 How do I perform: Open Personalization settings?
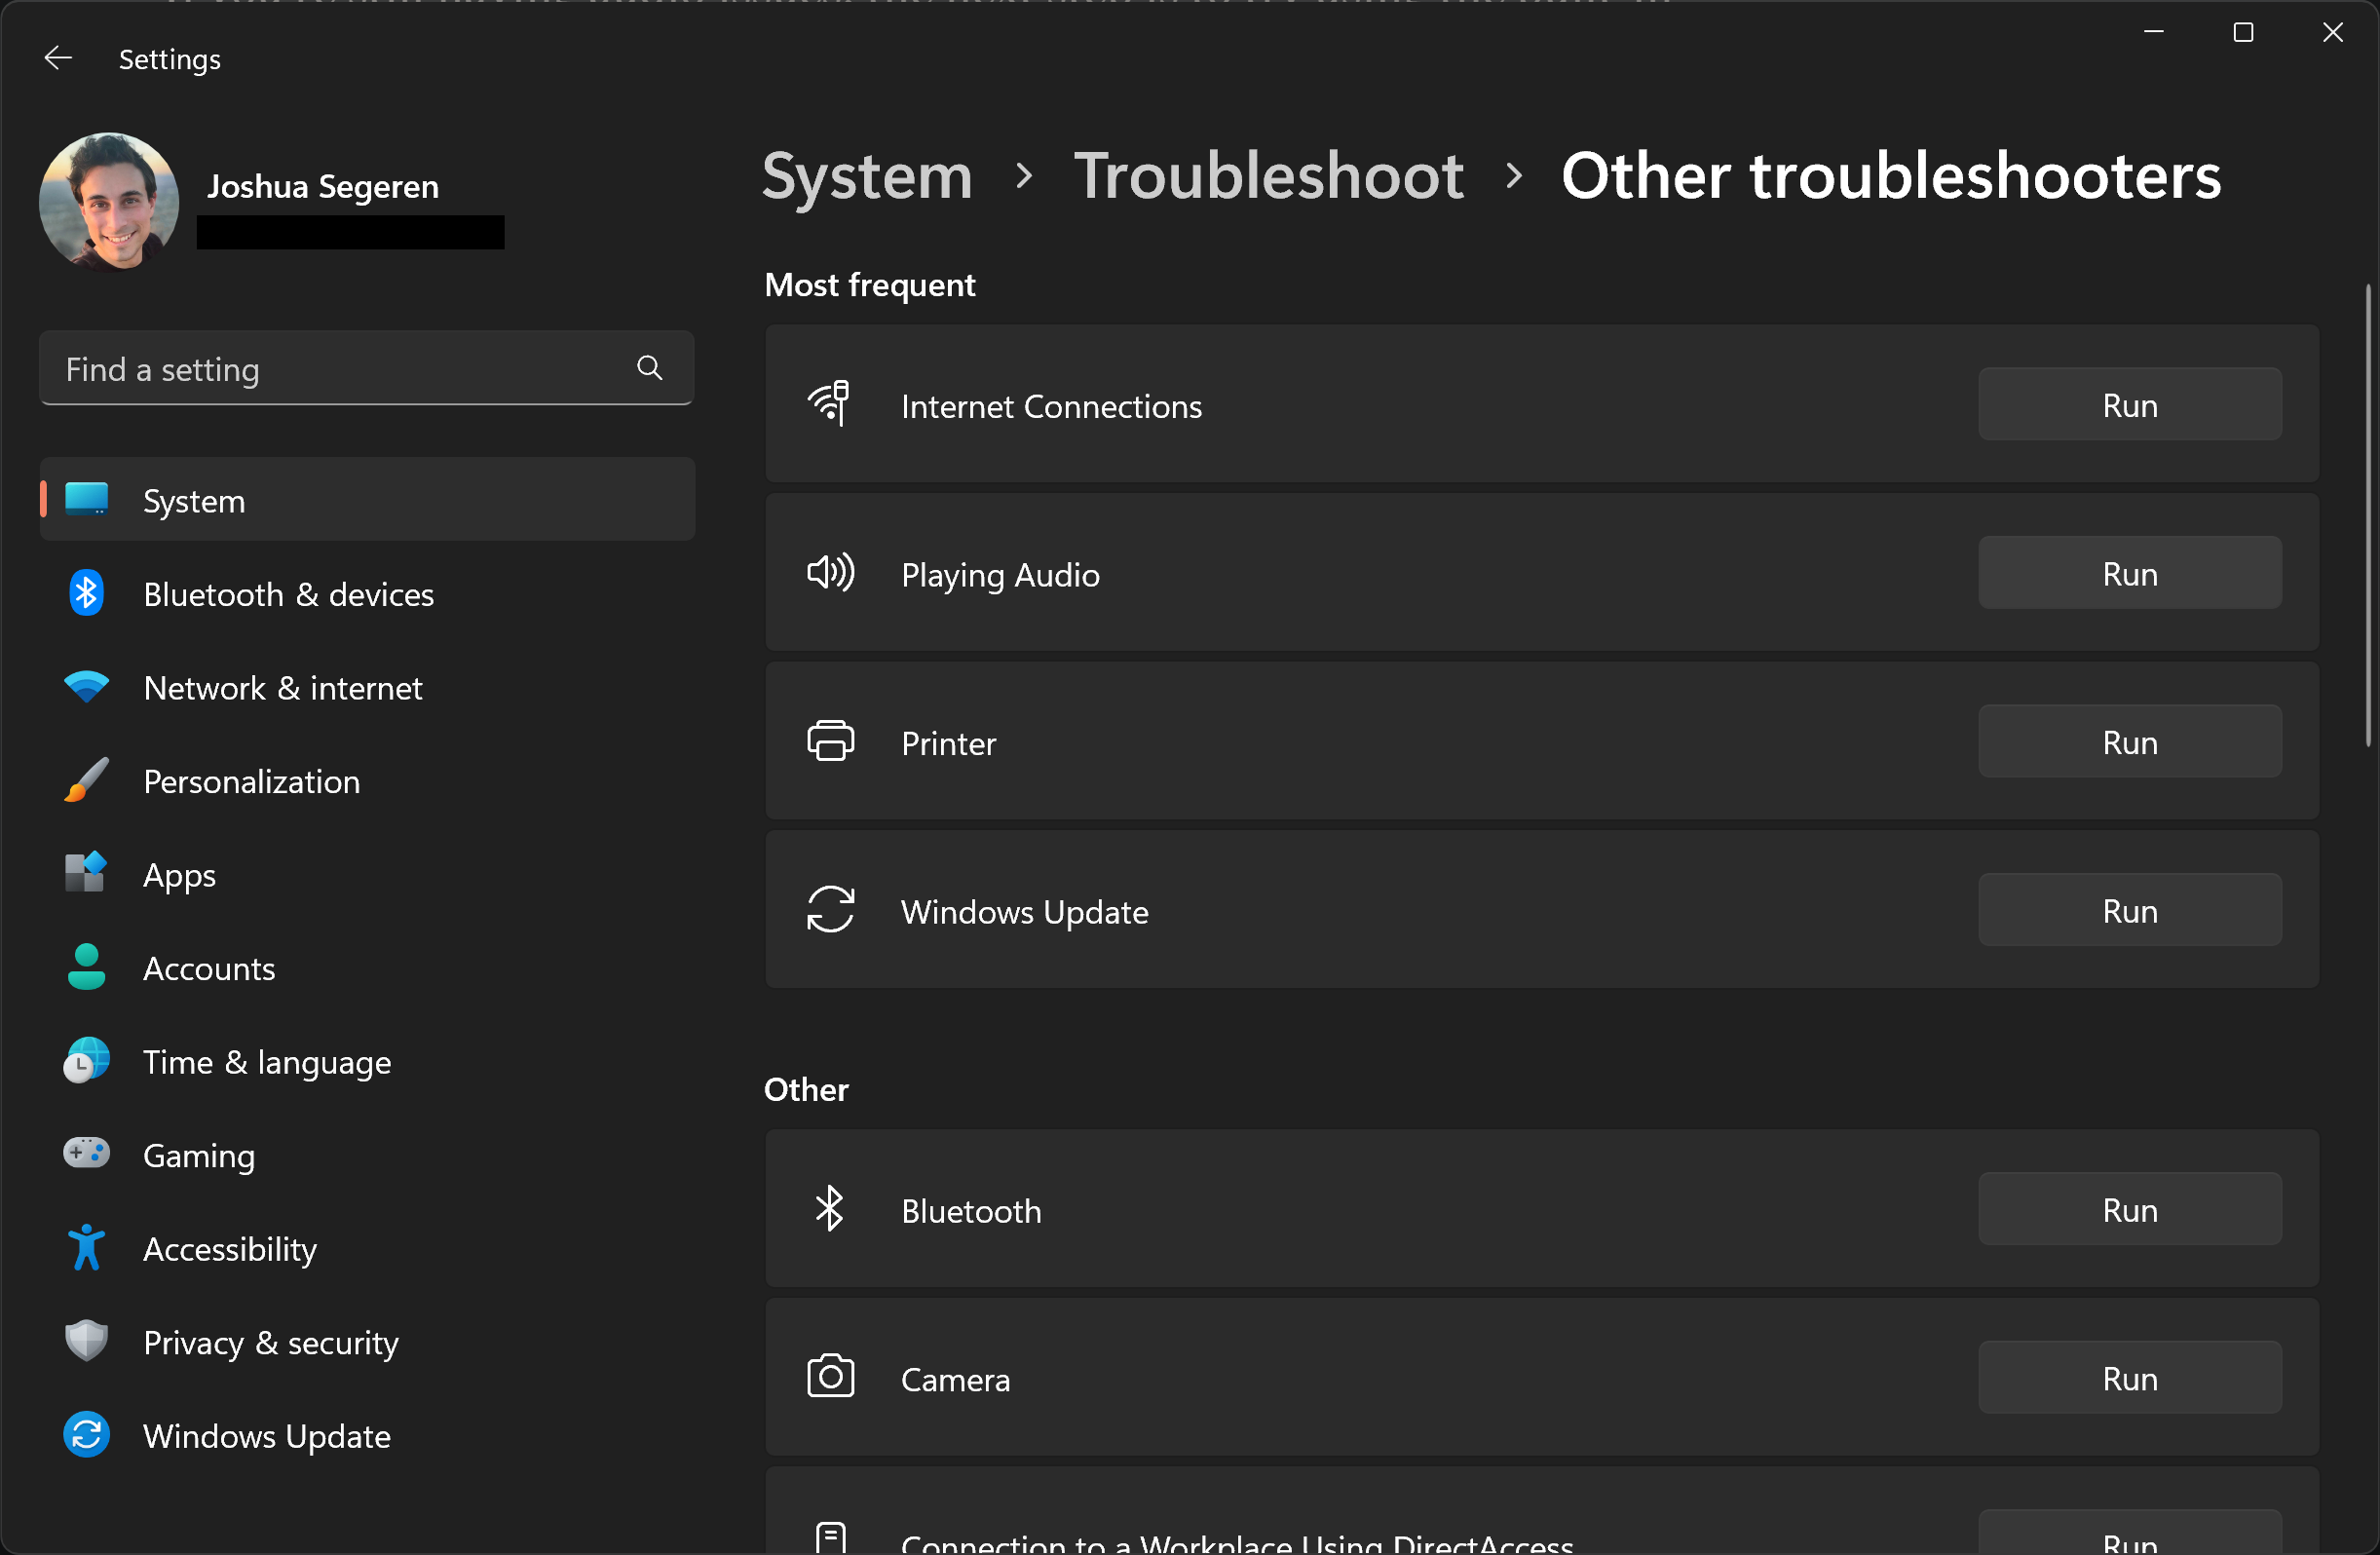pyautogui.click(x=367, y=780)
